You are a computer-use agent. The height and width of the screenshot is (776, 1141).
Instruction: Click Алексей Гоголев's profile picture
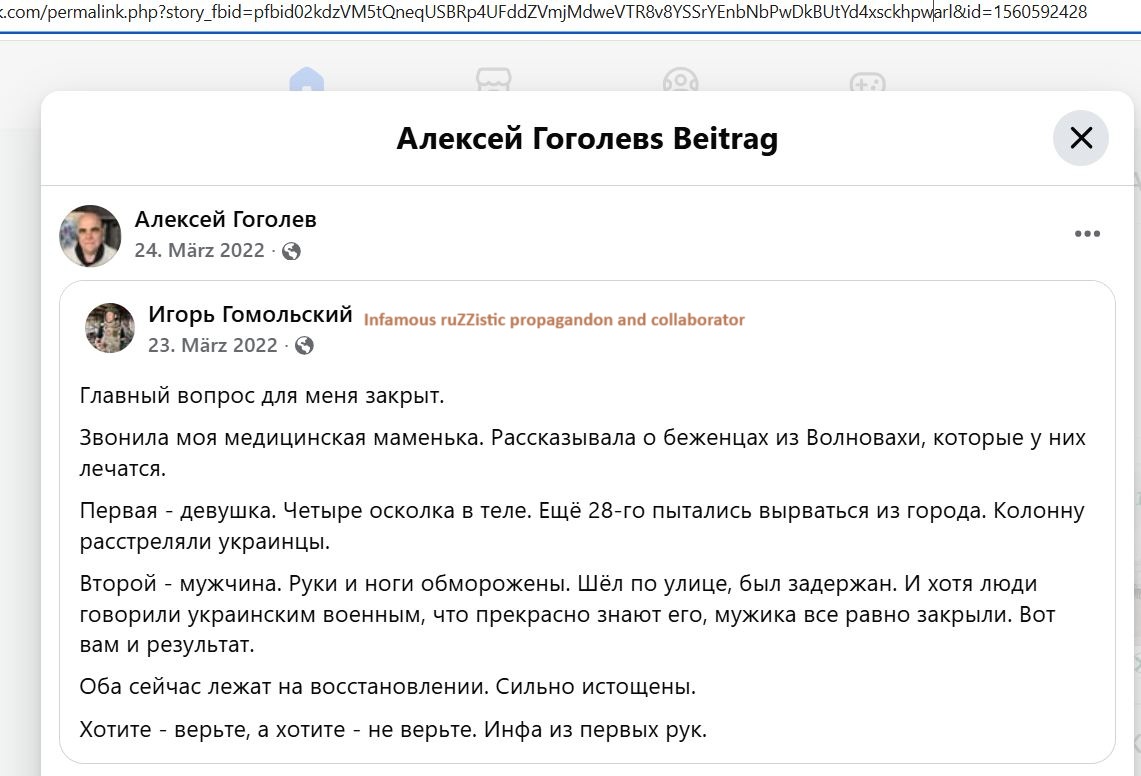pyautogui.click(x=90, y=235)
